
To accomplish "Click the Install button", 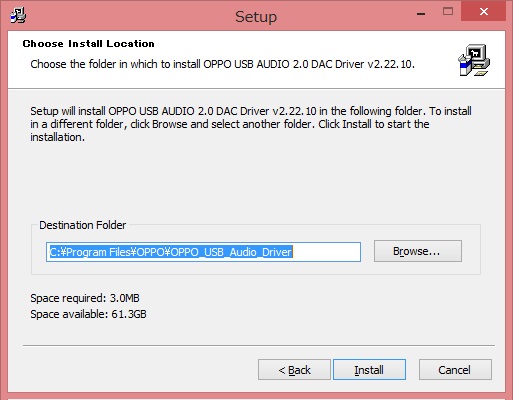I will (369, 369).
